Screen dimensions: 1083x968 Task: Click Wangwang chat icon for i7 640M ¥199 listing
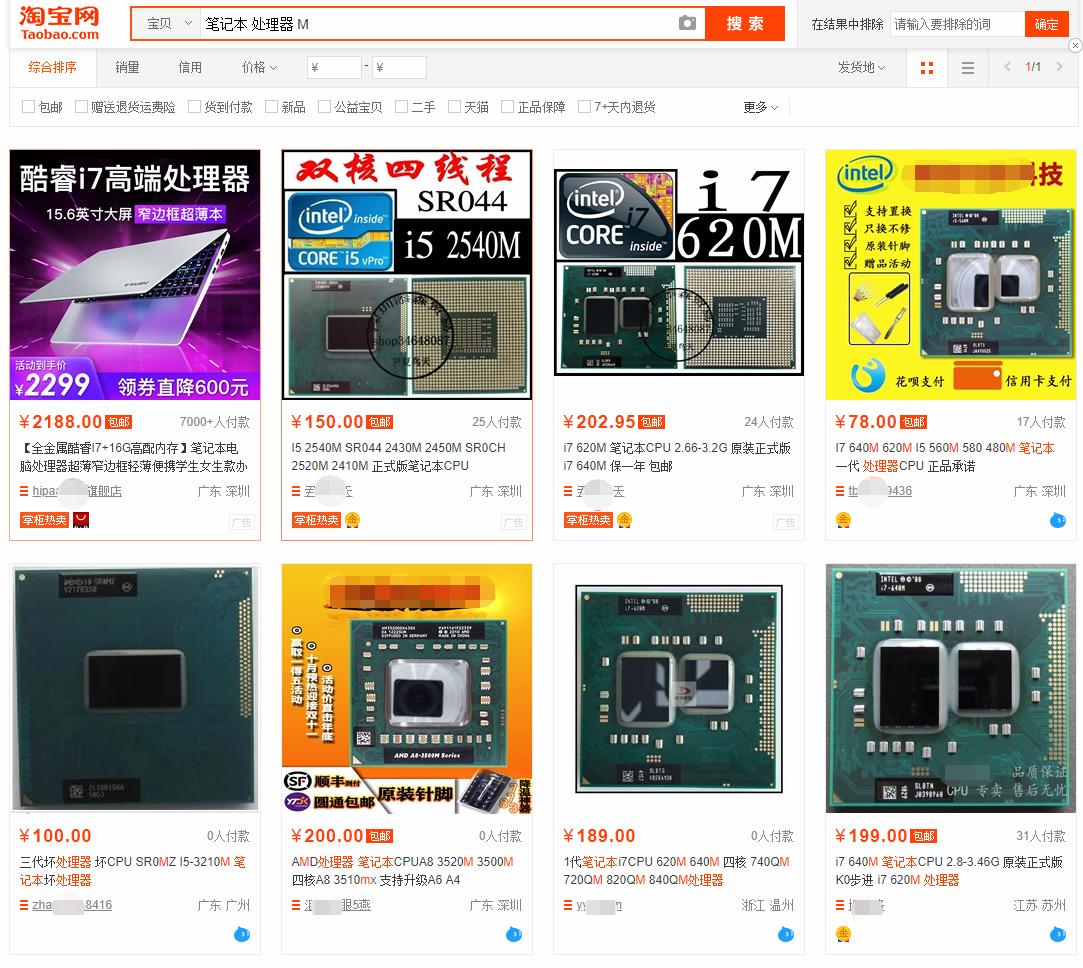pos(1057,934)
